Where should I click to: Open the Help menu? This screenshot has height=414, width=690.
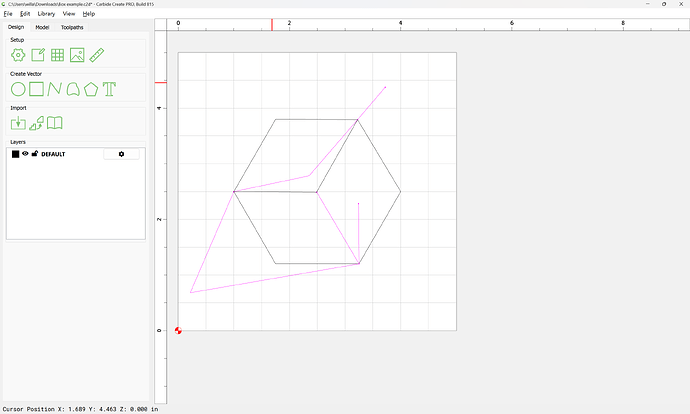coord(89,14)
